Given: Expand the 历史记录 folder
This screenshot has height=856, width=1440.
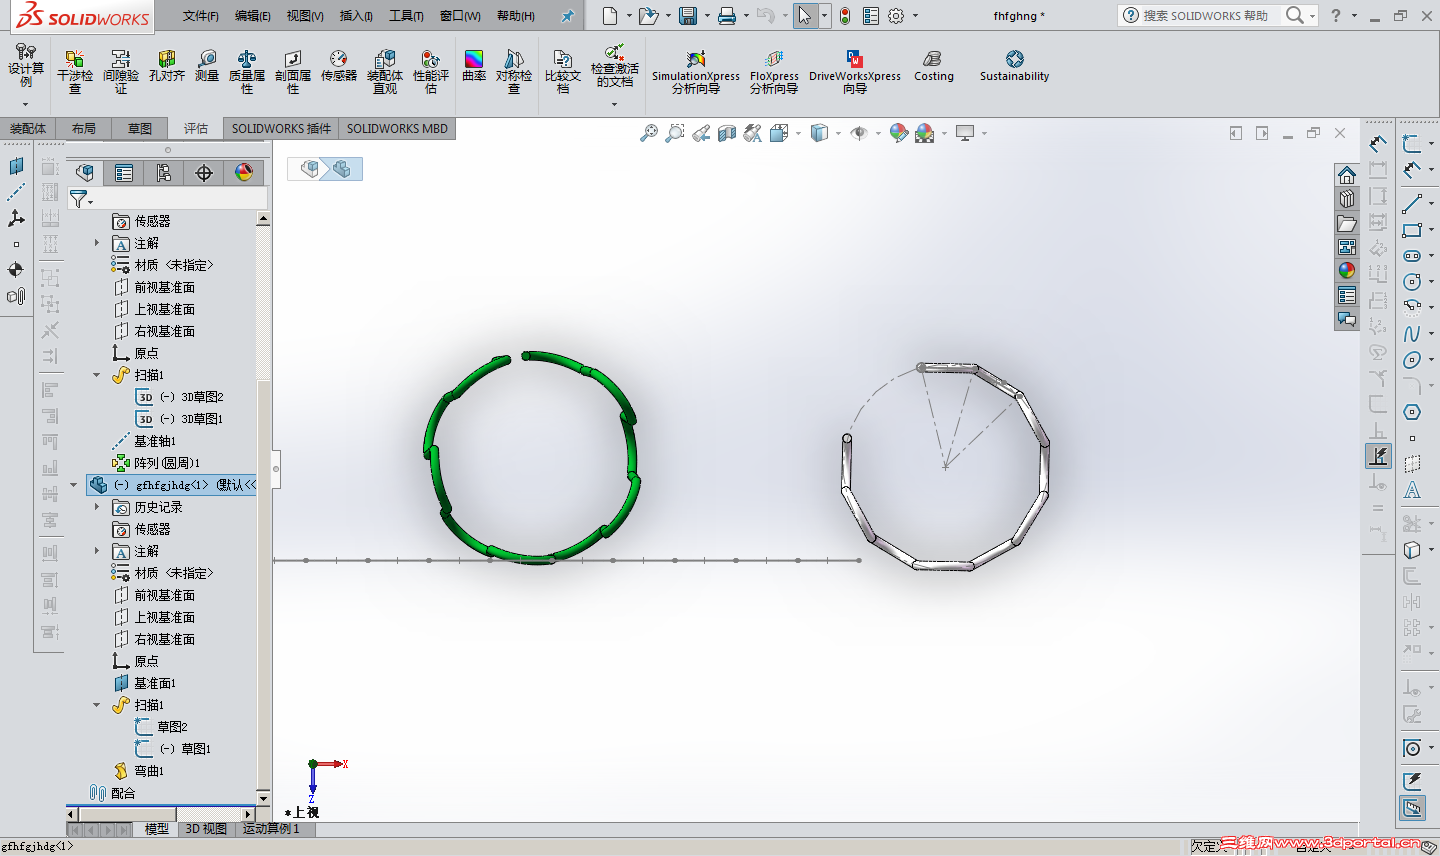Looking at the screenshot, I should tap(97, 507).
